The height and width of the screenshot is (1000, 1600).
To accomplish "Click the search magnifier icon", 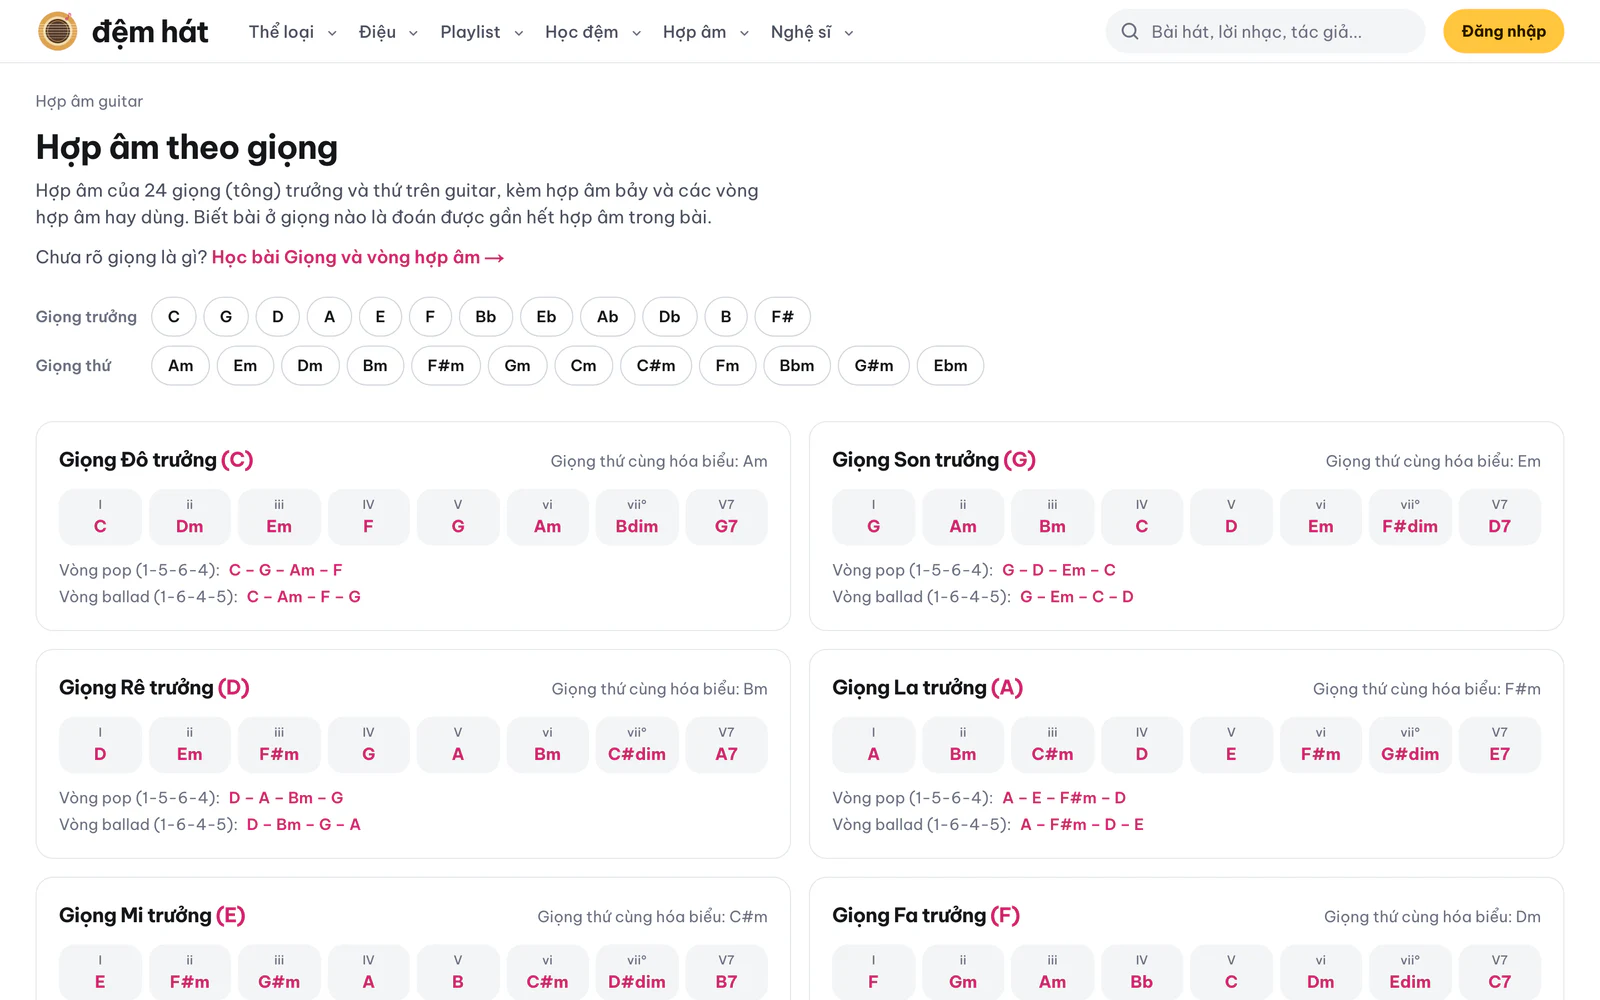I will 1130,32.
